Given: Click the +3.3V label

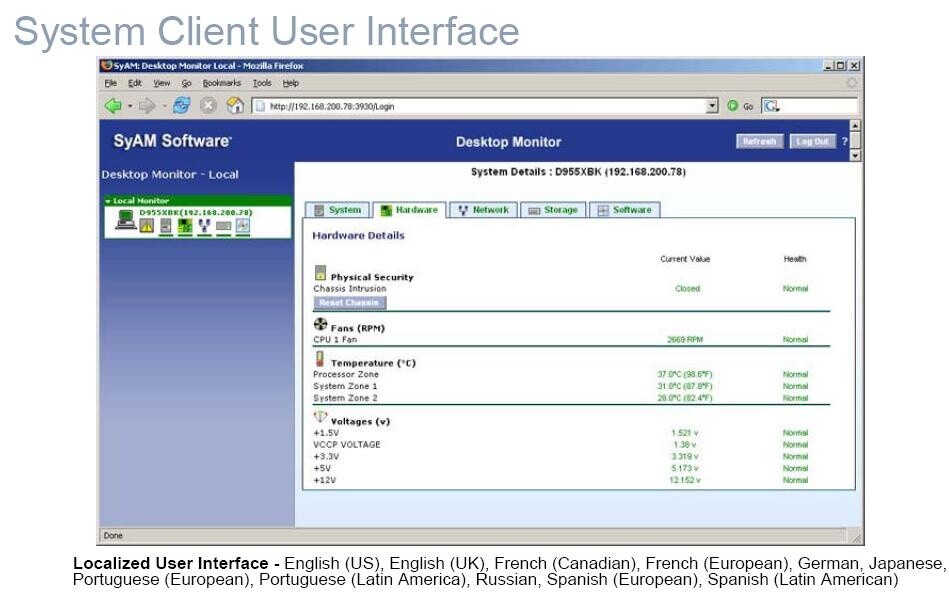Looking at the screenshot, I should click(x=326, y=456).
